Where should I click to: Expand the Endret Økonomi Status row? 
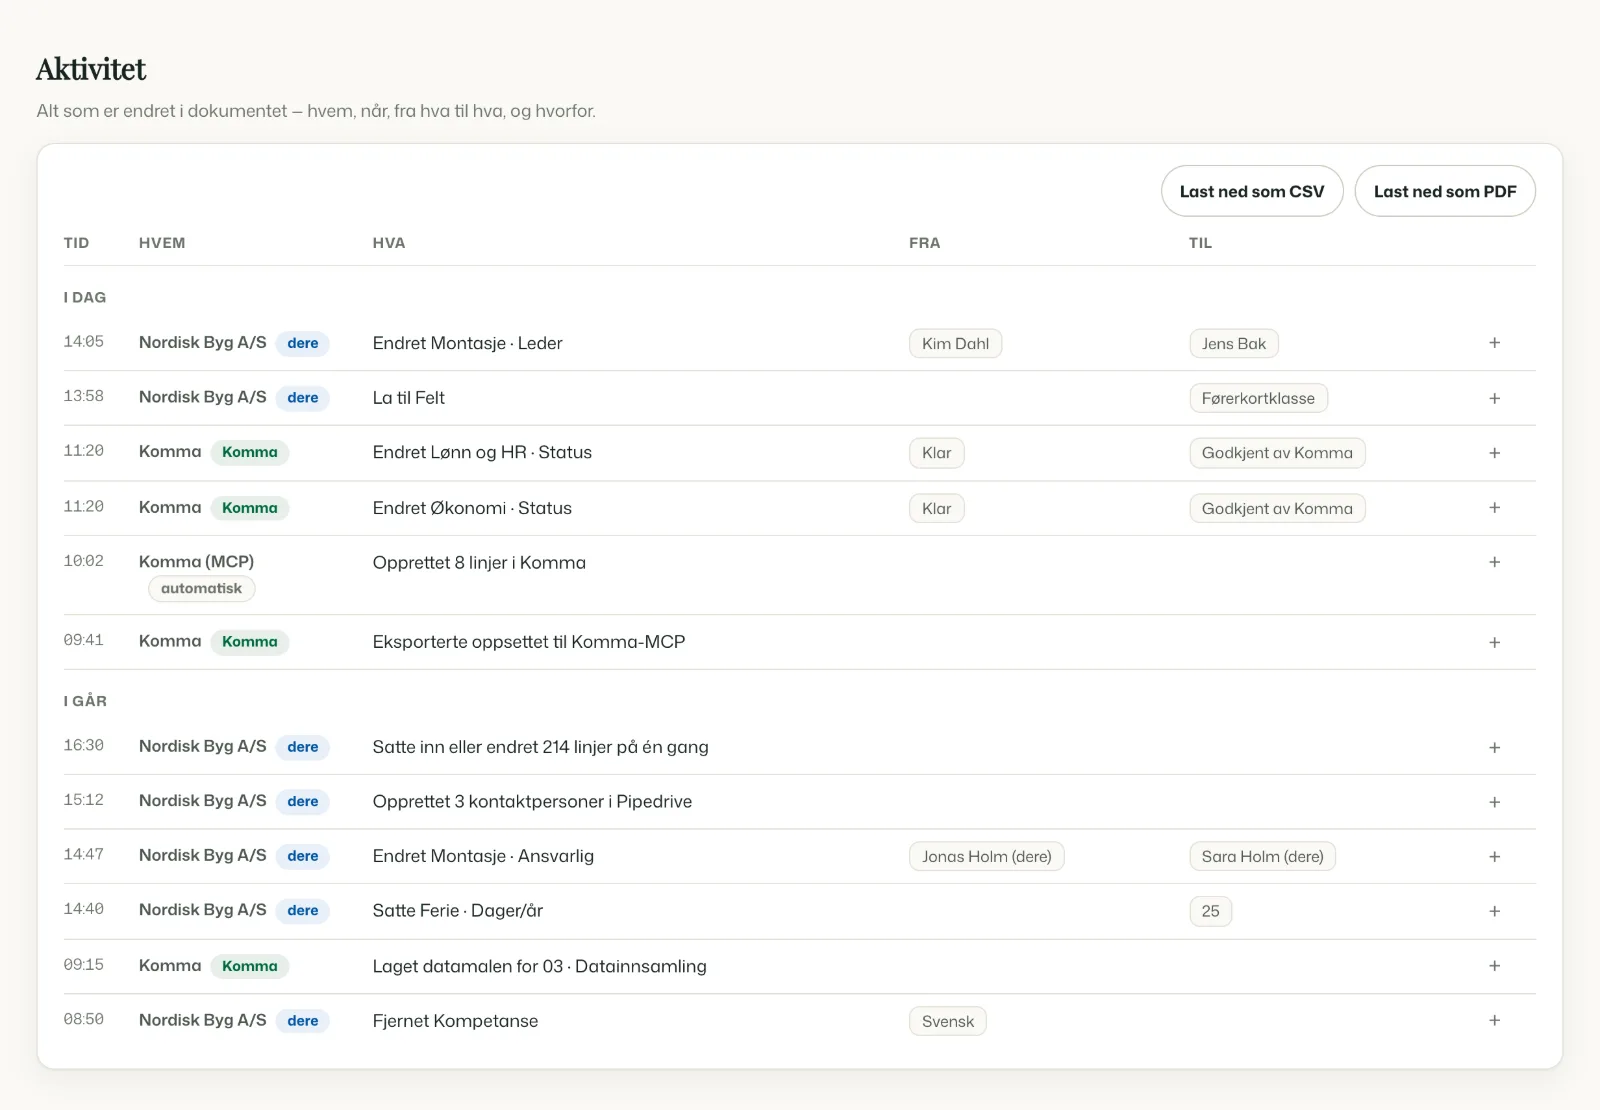point(1494,508)
